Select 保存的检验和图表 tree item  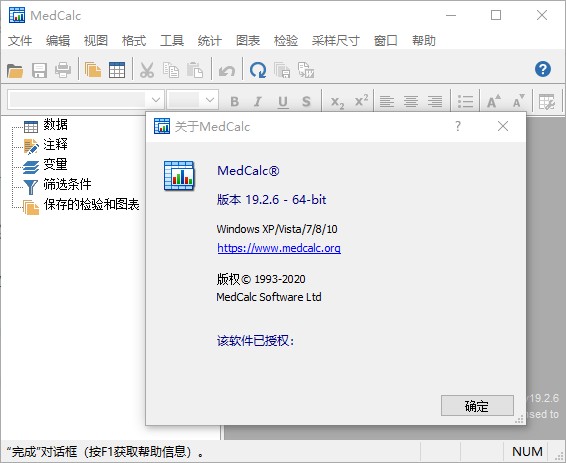click(x=91, y=204)
